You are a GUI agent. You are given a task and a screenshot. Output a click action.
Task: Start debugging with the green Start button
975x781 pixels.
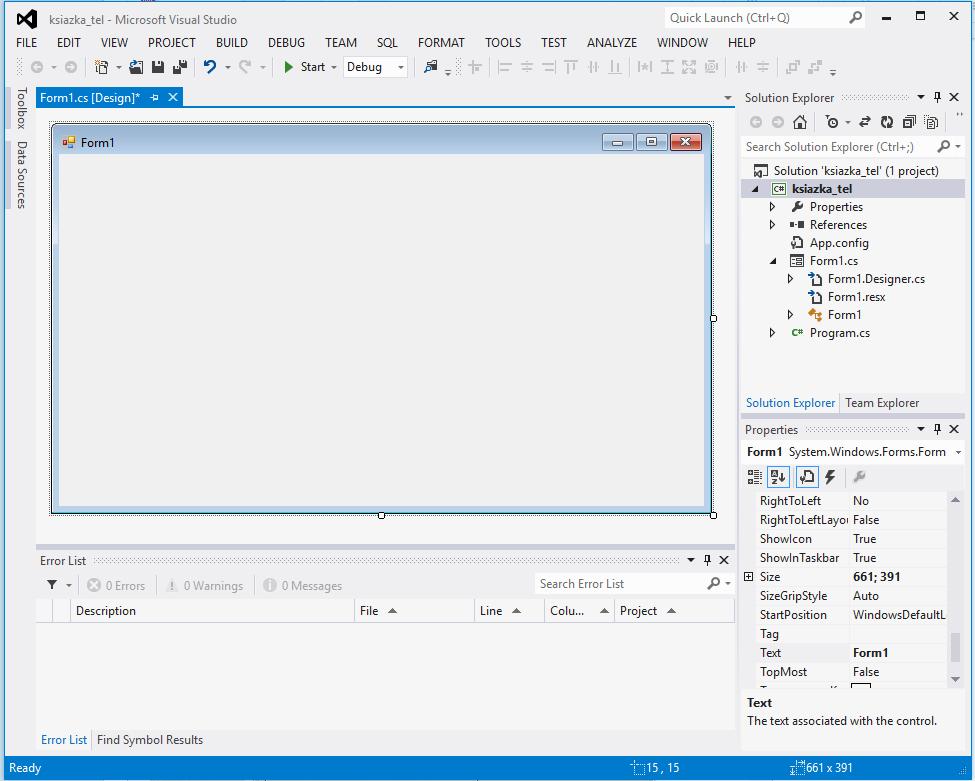[304, 67]
